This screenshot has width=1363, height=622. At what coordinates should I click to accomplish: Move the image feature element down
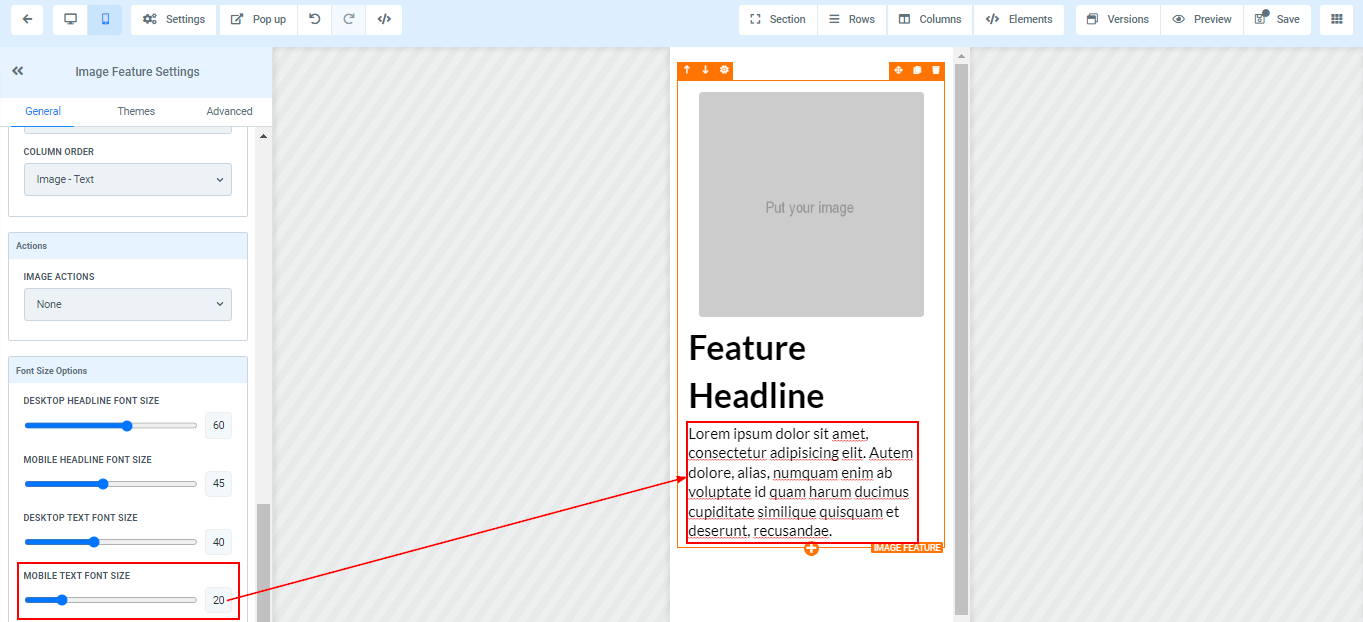(705, 70)
